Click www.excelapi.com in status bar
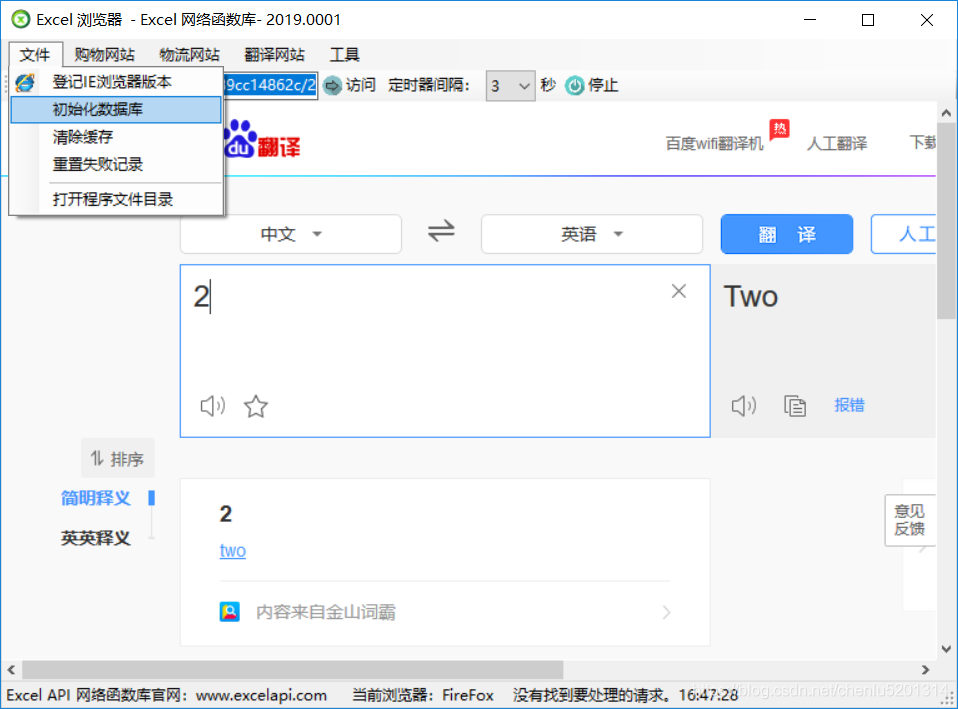The width and height of the screenshot is (958, 709). click(261, 695)
